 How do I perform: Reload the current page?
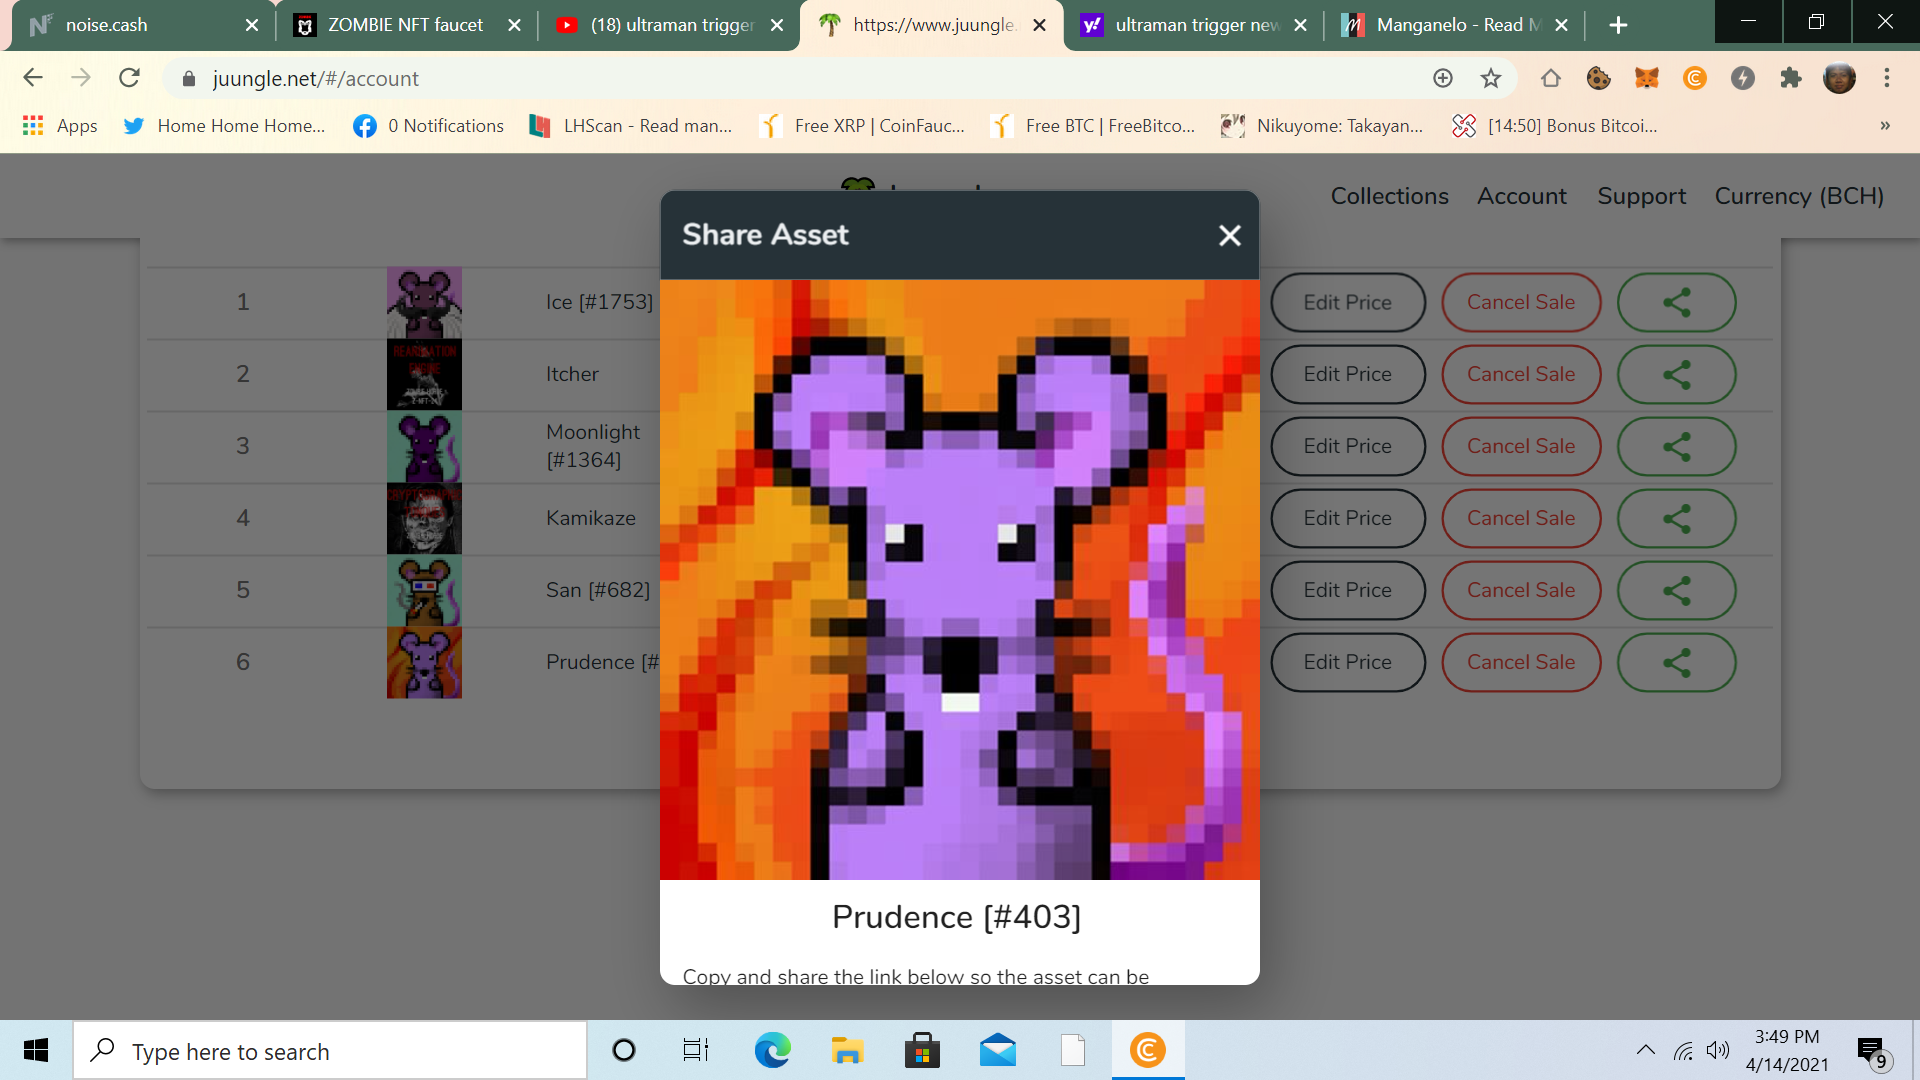(129, 78)
